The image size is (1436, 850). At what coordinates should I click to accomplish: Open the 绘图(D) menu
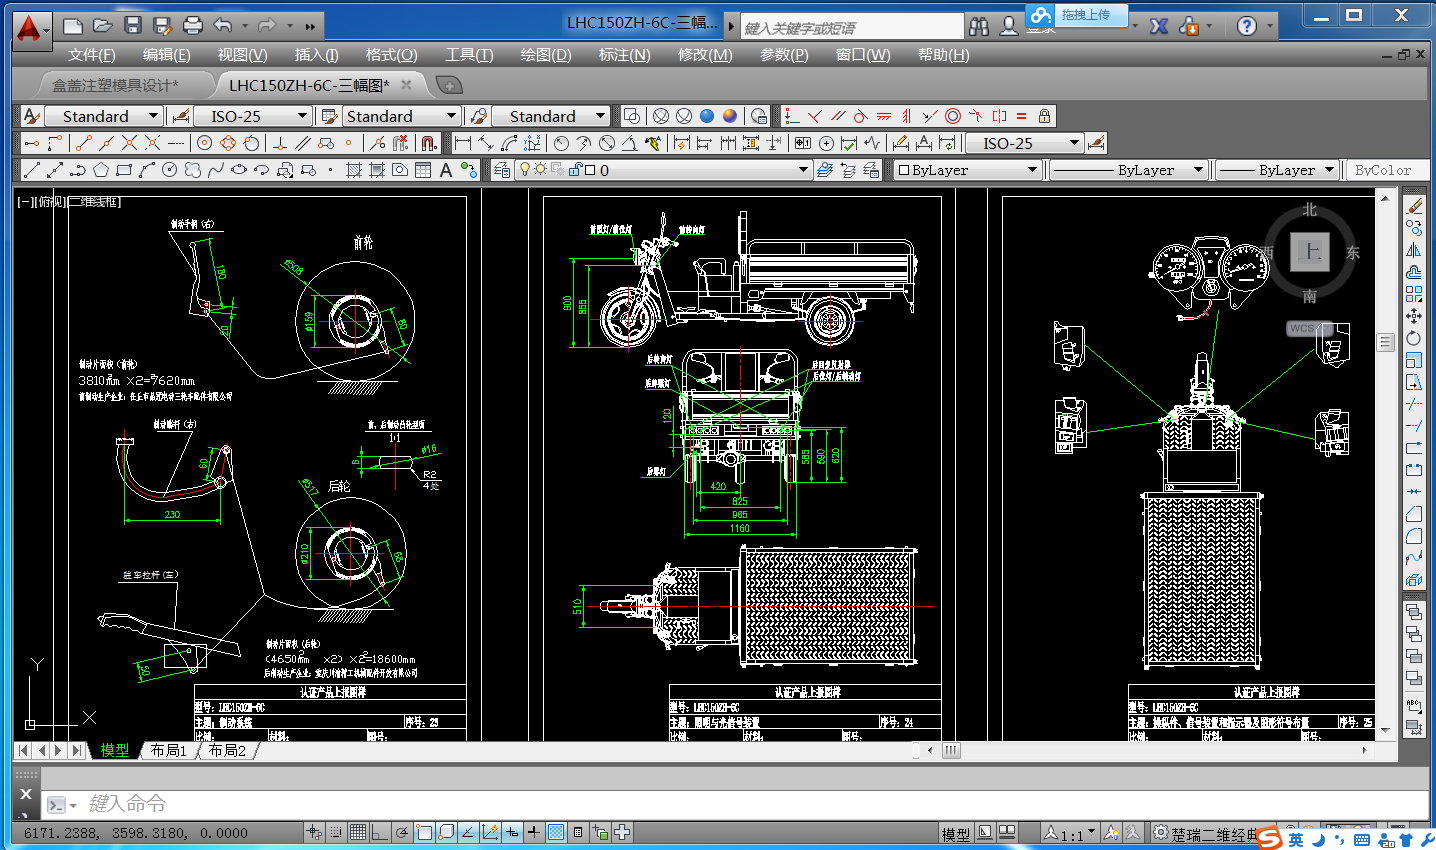[544, 55]
